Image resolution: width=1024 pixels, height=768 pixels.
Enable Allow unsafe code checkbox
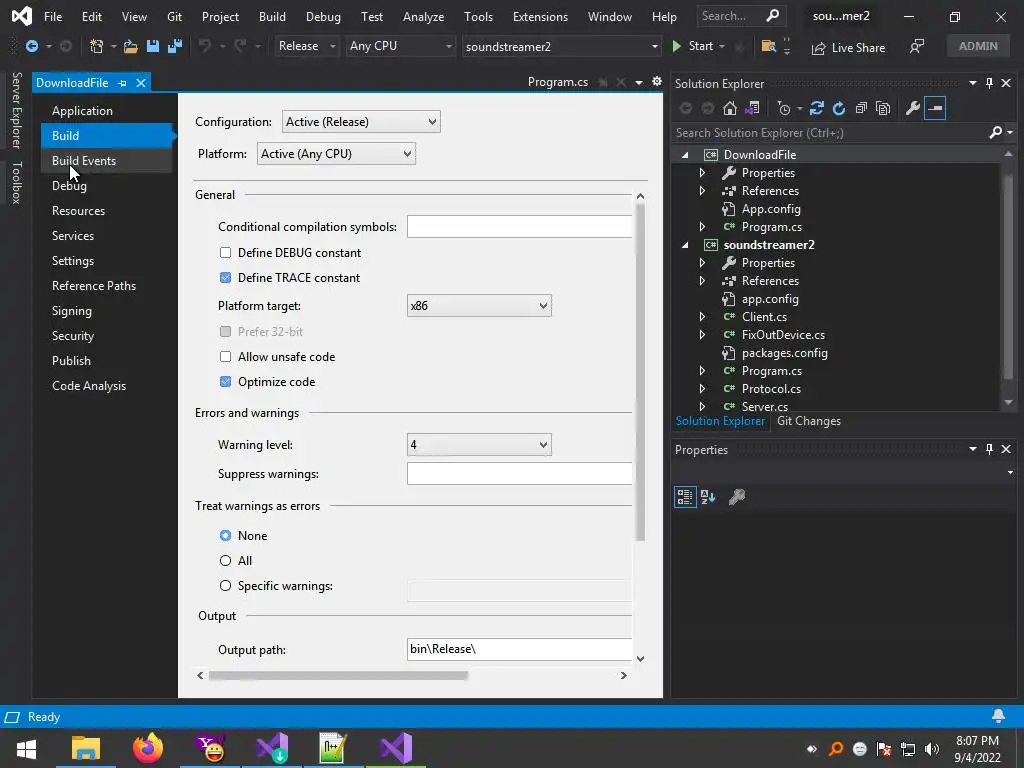[x=225, y=357]
